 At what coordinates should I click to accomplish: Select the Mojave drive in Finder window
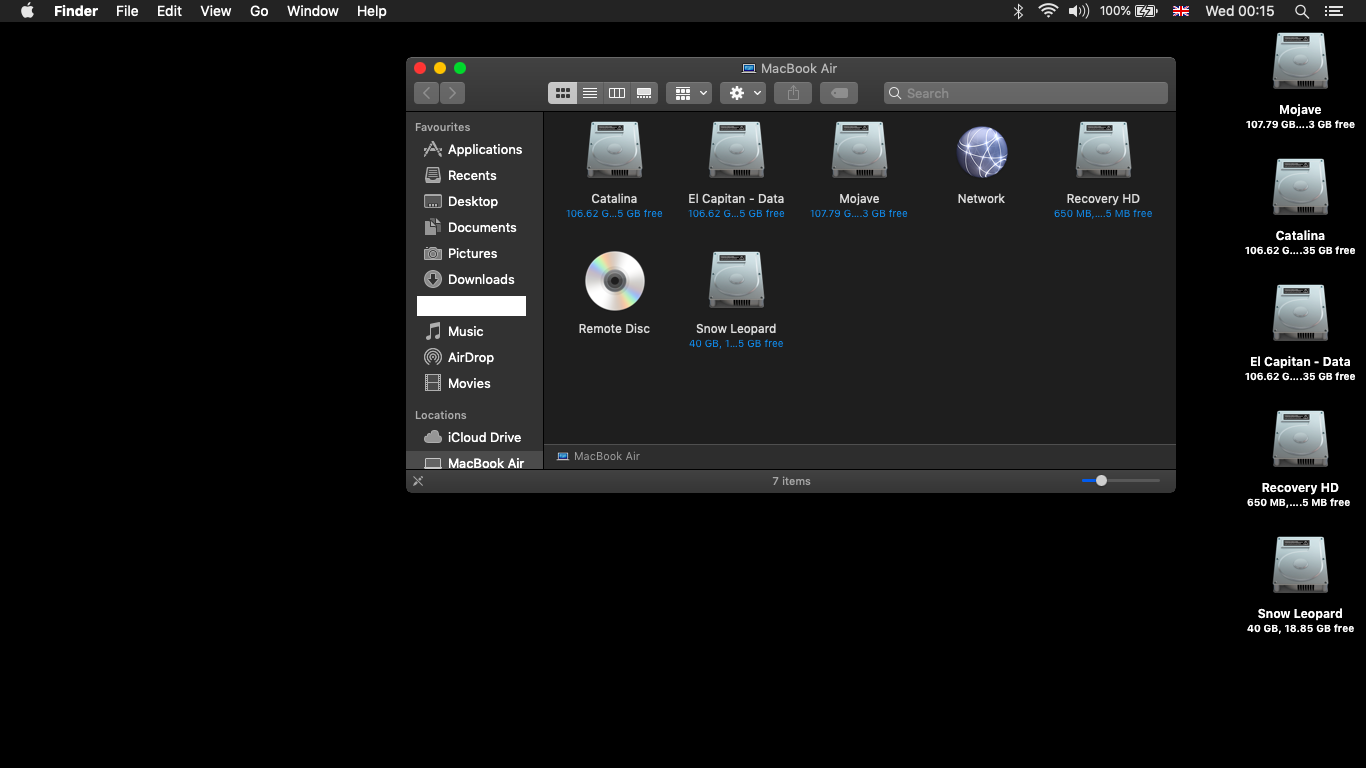click(859, 151)
